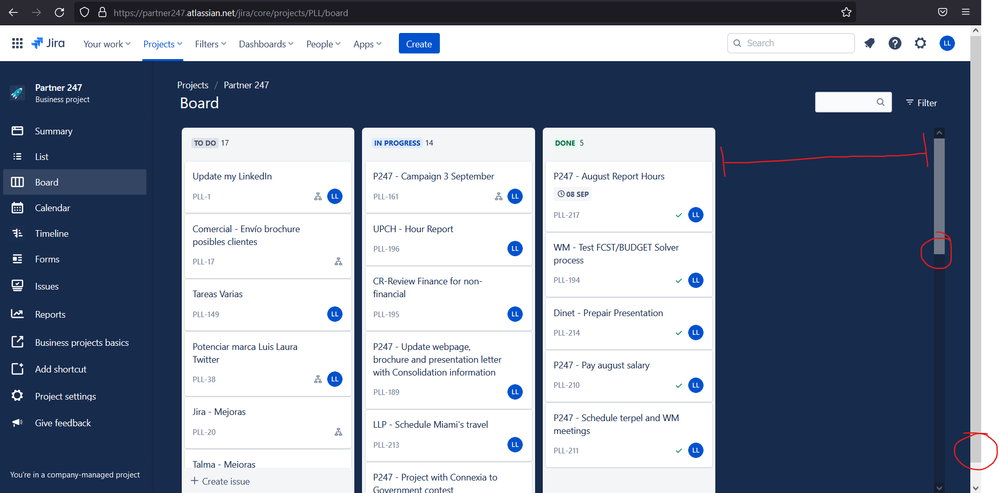The image size is (999, 493).
Task: Open Forms in the sidebar
Action: coord(75,259)
